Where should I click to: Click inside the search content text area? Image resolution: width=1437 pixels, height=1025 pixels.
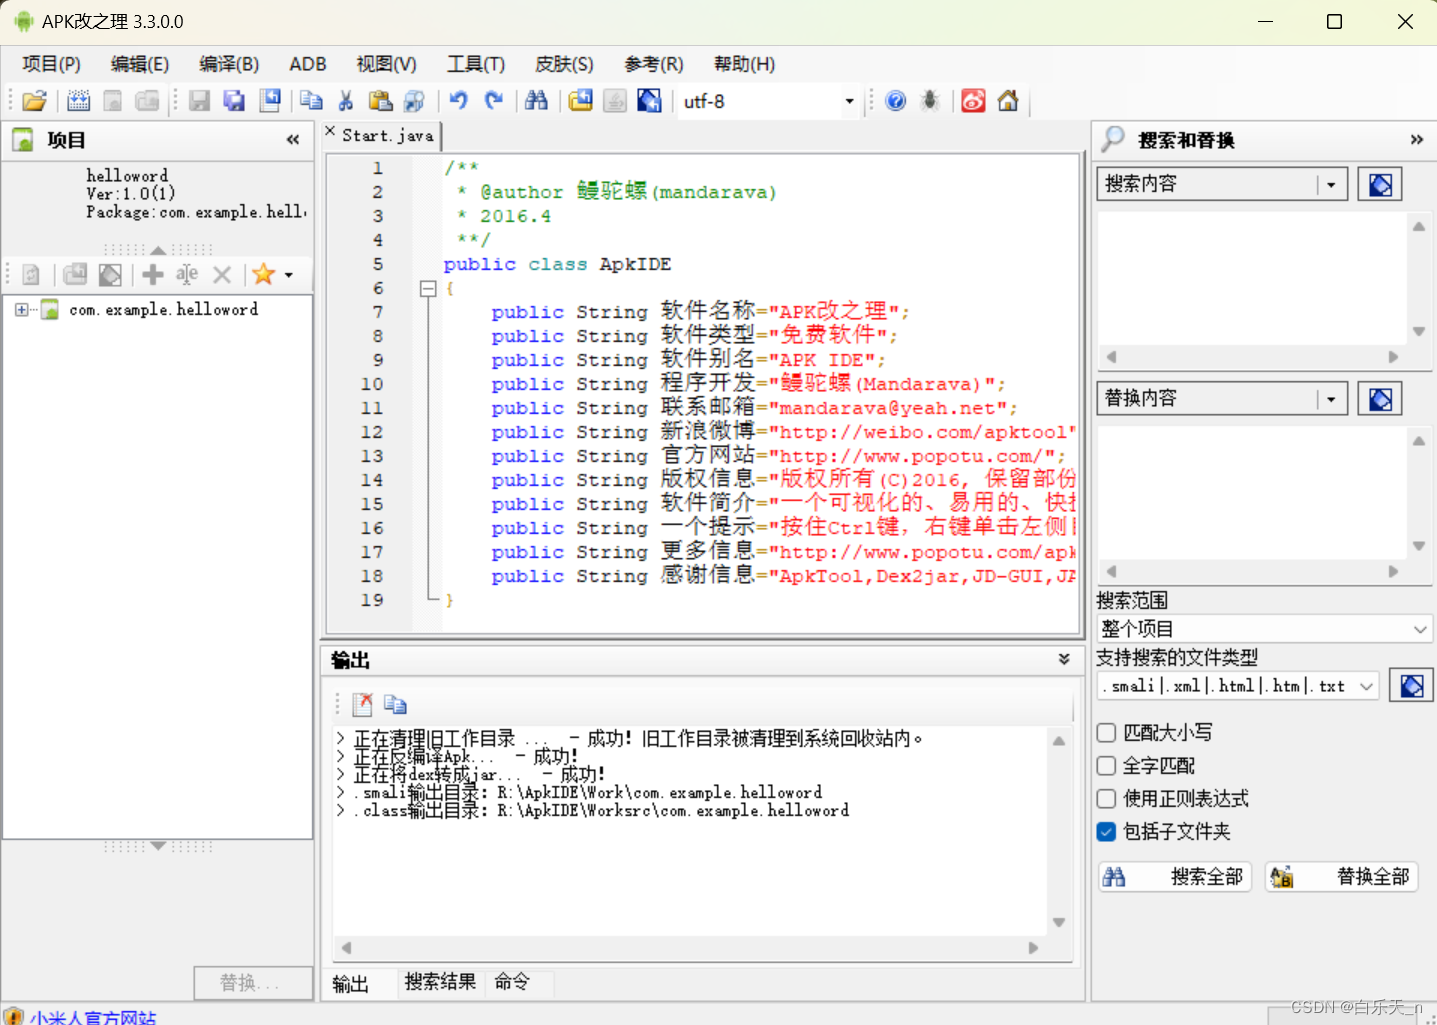1252,278
